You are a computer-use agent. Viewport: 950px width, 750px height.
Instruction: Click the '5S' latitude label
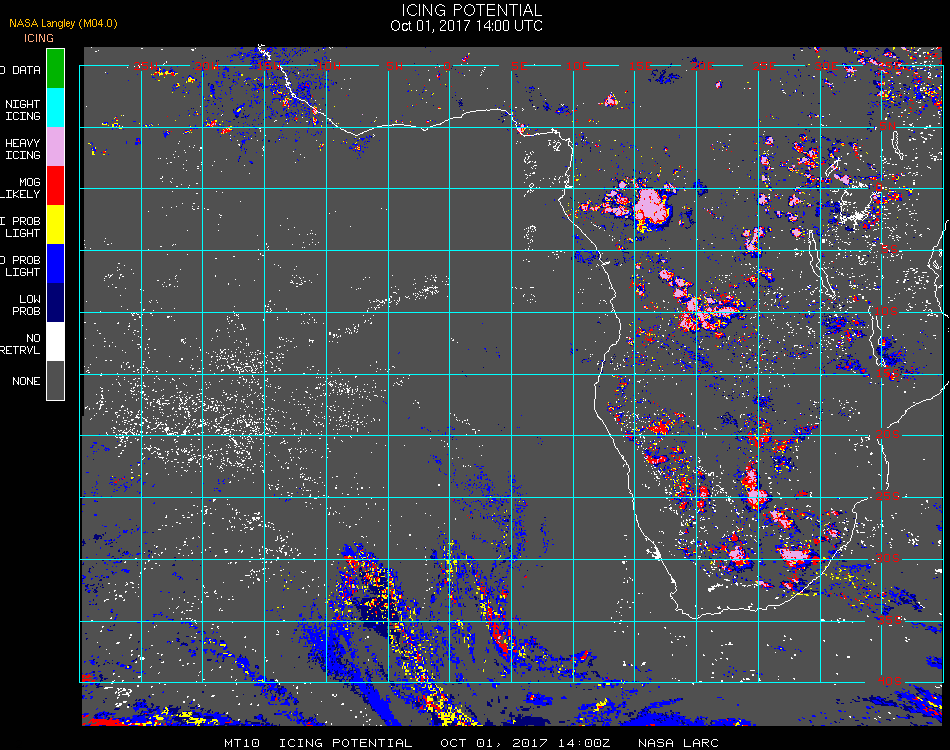point(889,250)
